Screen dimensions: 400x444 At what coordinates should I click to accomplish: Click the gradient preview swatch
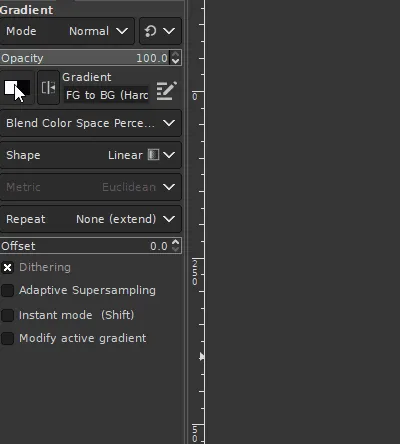[17, 88]
